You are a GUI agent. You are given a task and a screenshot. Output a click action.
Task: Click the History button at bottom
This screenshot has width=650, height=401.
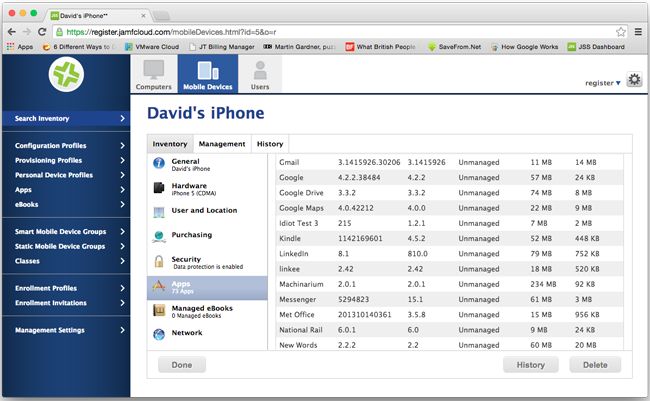click(531, 365)
